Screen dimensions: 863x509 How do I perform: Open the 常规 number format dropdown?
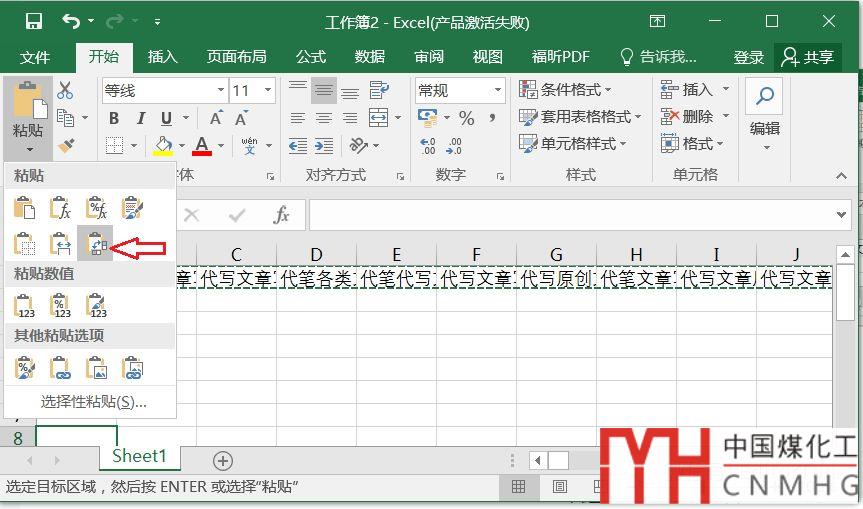tap(498, 91)
